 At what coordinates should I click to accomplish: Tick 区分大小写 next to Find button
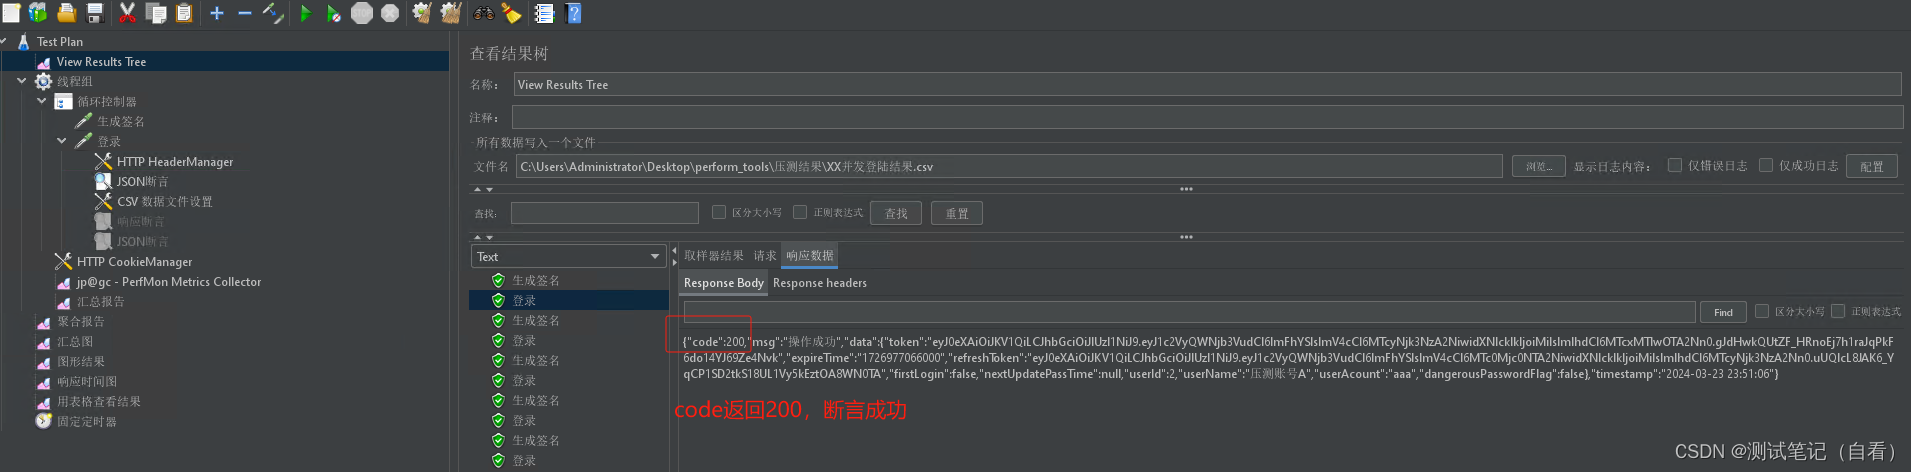tap(1762, 311)
